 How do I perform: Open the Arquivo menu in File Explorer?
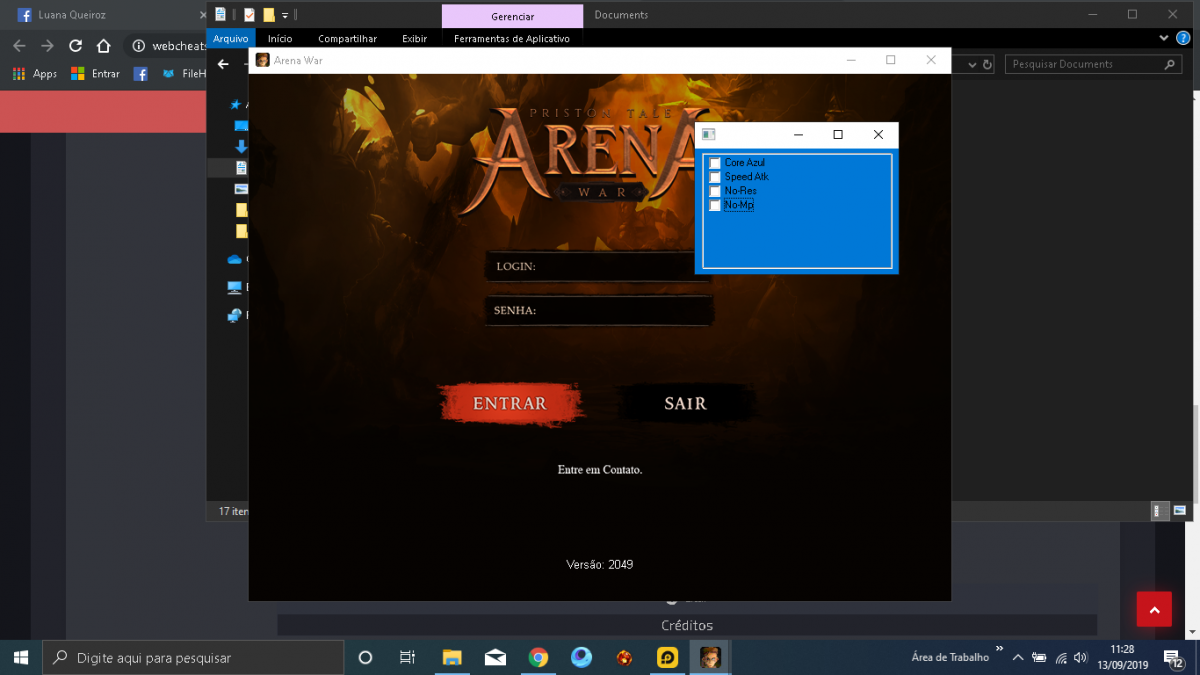pos(231,39)
